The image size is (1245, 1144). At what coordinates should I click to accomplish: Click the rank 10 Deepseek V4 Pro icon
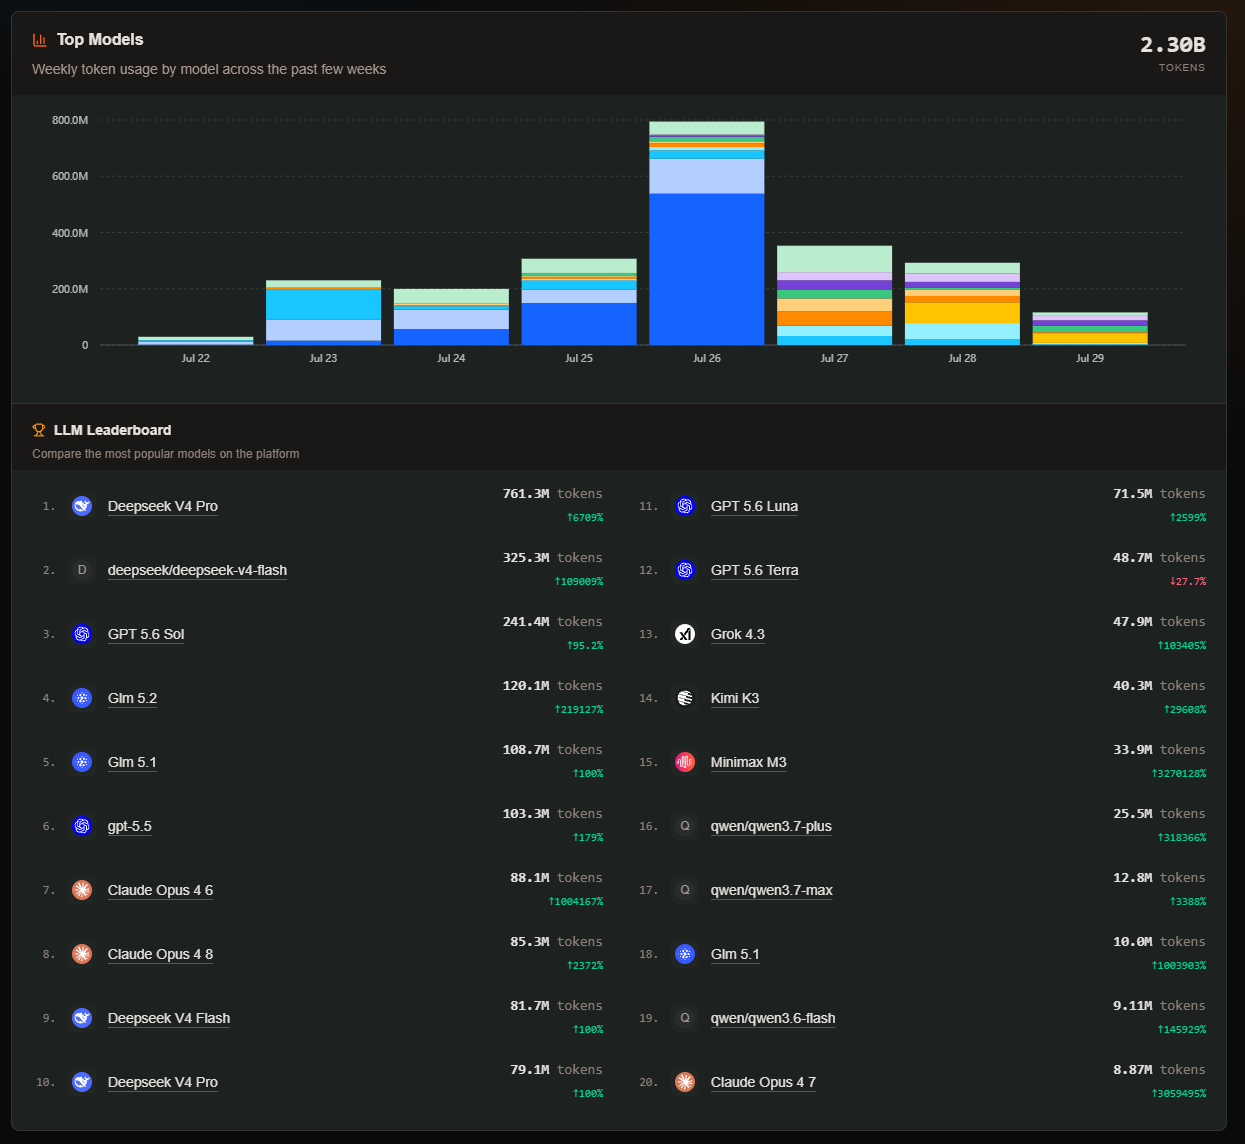[82, 1082]
